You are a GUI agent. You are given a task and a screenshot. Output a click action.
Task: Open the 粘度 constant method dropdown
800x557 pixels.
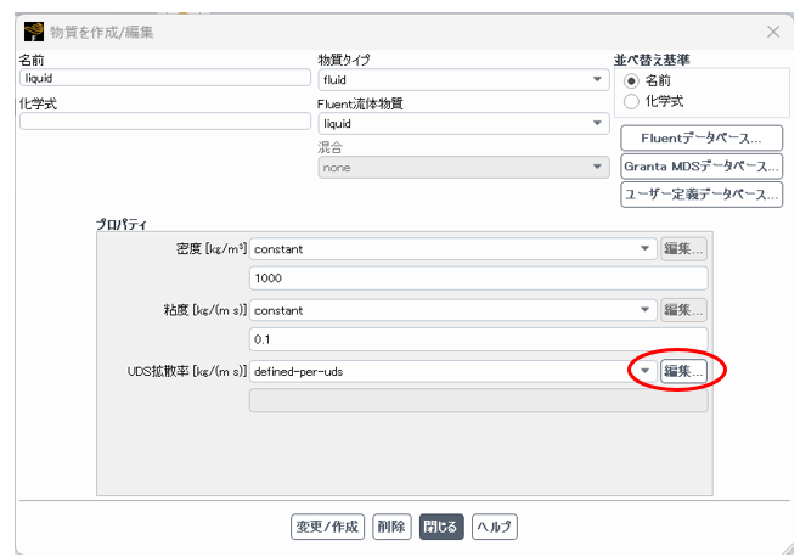(x=453, y=310)
